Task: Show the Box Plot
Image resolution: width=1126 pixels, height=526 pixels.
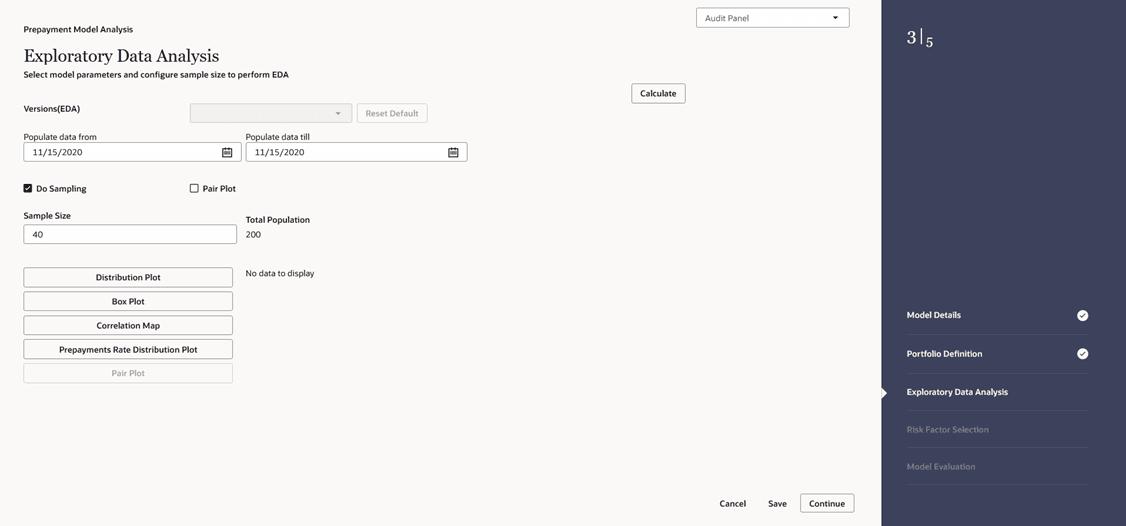Action: 128,301
